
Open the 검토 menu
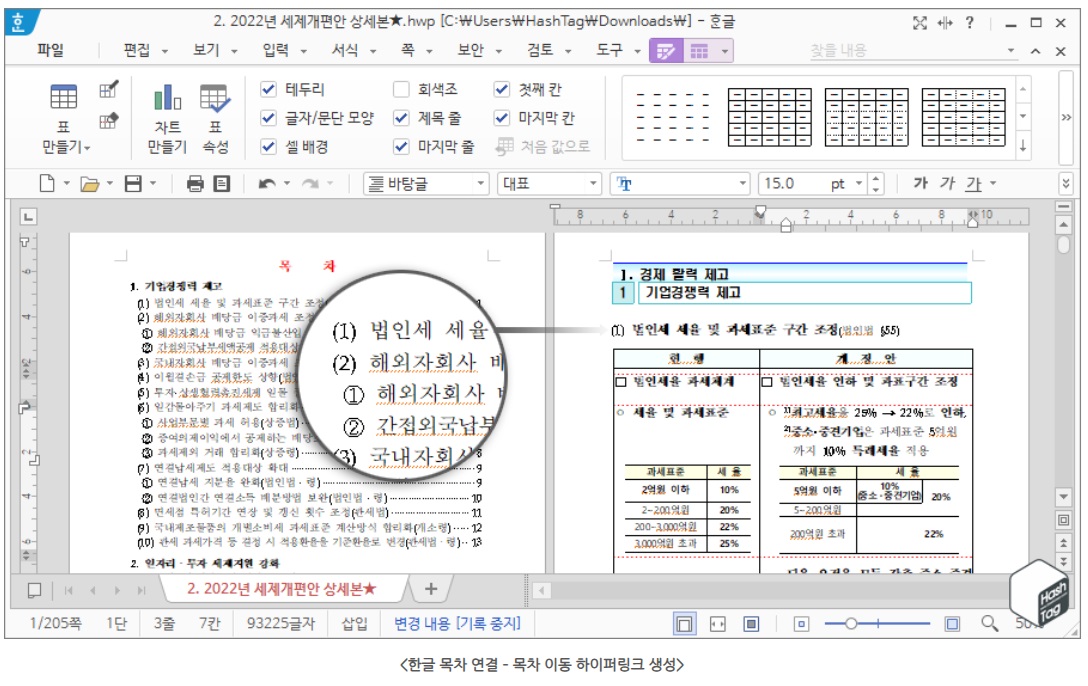click(x=540, y=50)
